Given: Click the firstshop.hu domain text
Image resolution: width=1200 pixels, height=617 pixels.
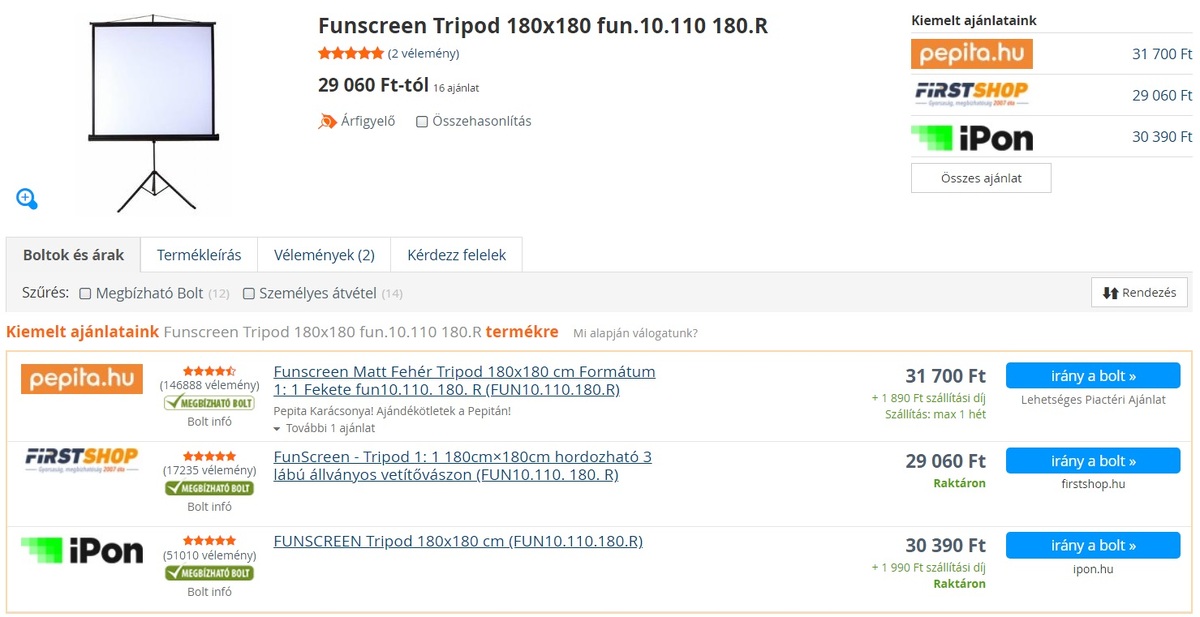Looking at the screenshot, I should (x=1093, y=484).
